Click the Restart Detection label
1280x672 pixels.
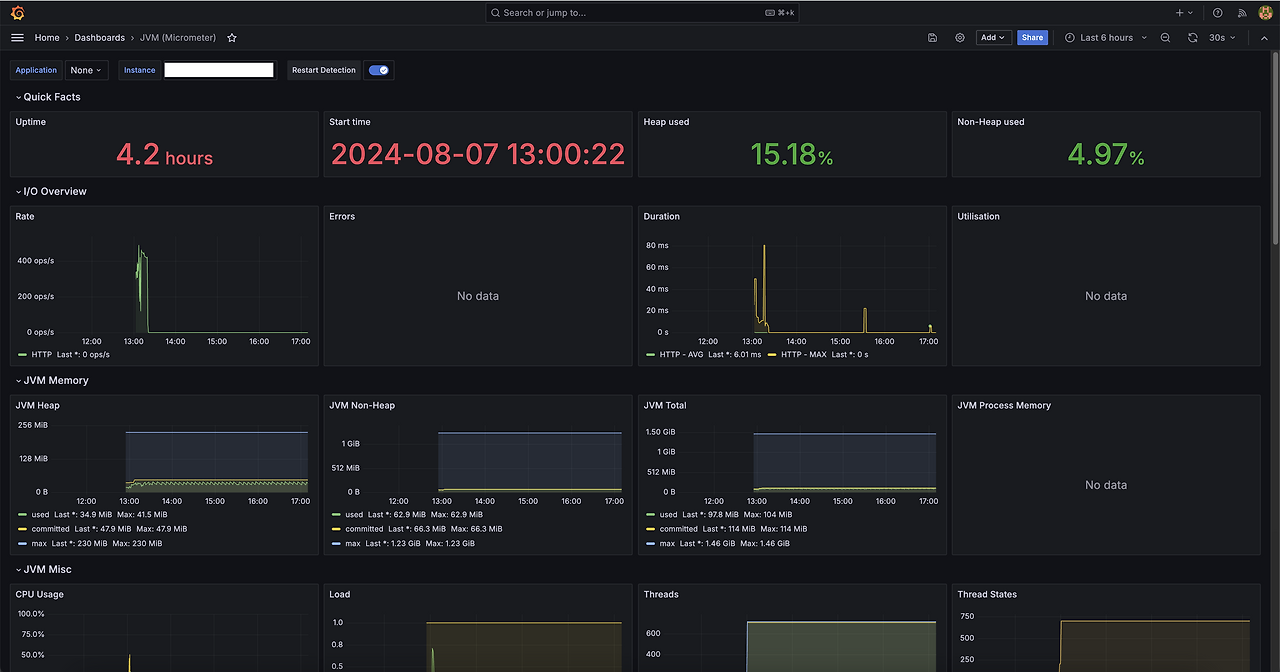coord(324,70)
